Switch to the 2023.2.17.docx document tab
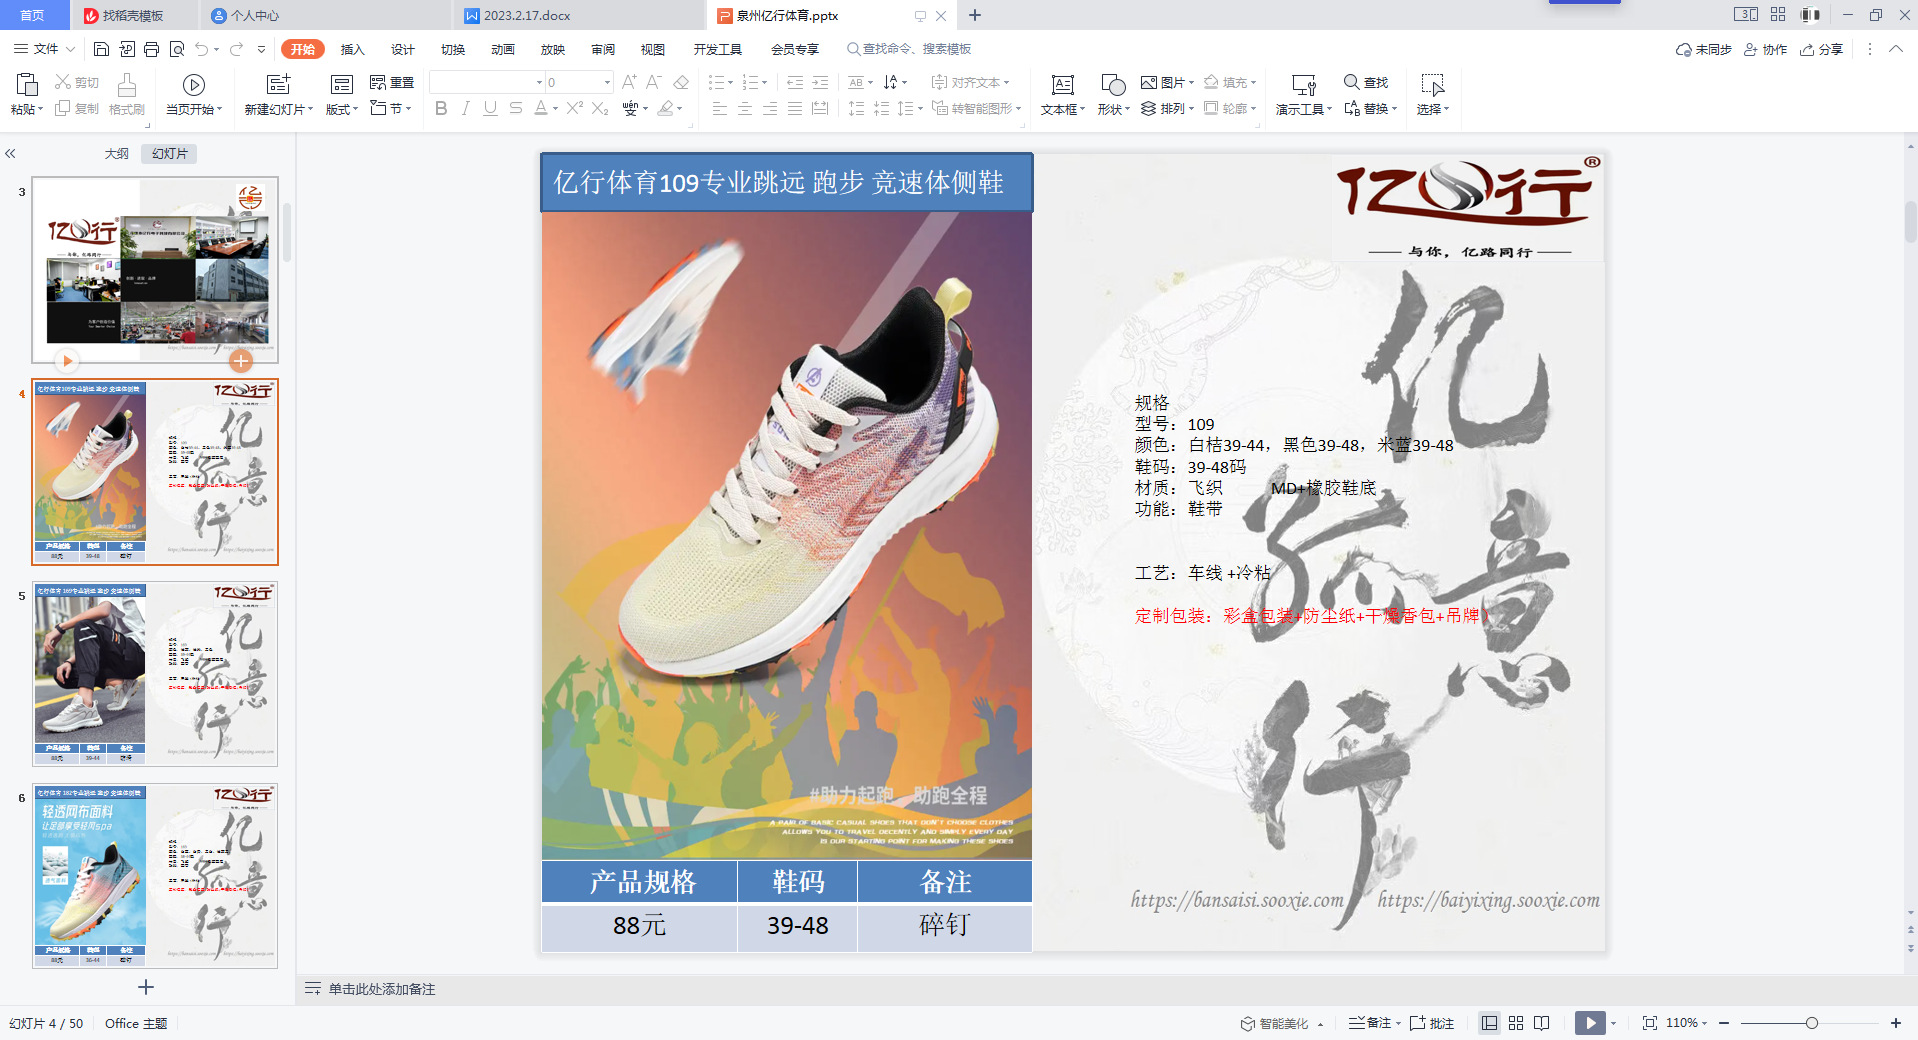1918x1040 pixels. 580,15
